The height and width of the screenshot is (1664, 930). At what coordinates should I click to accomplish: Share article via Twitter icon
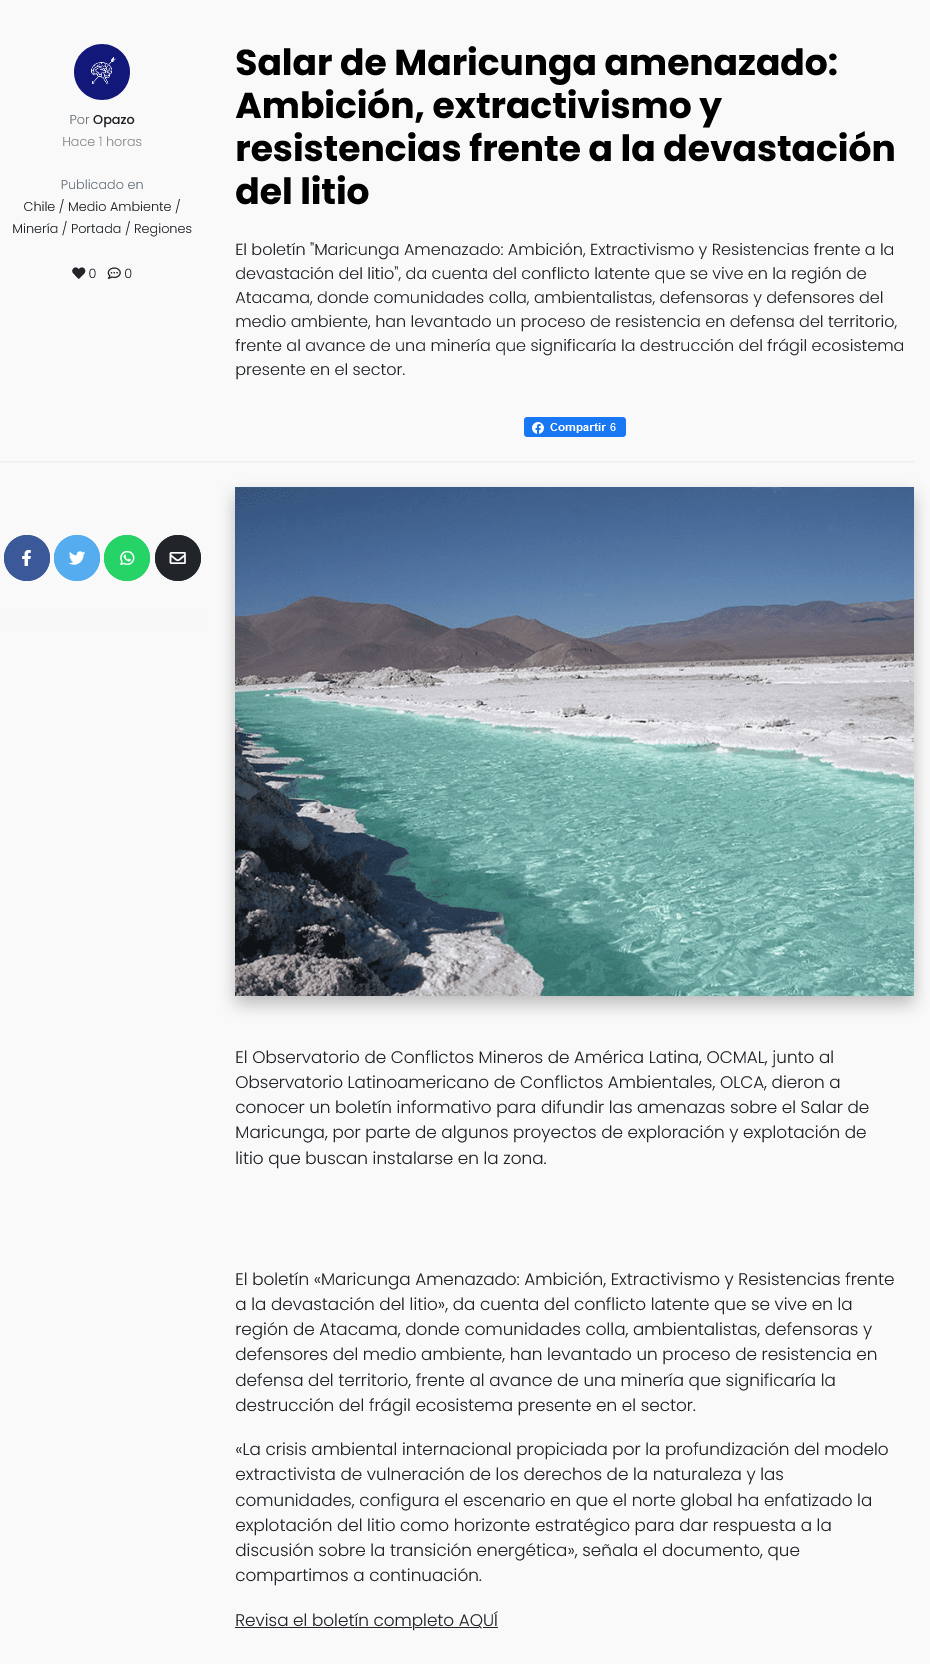coord(77,558)
